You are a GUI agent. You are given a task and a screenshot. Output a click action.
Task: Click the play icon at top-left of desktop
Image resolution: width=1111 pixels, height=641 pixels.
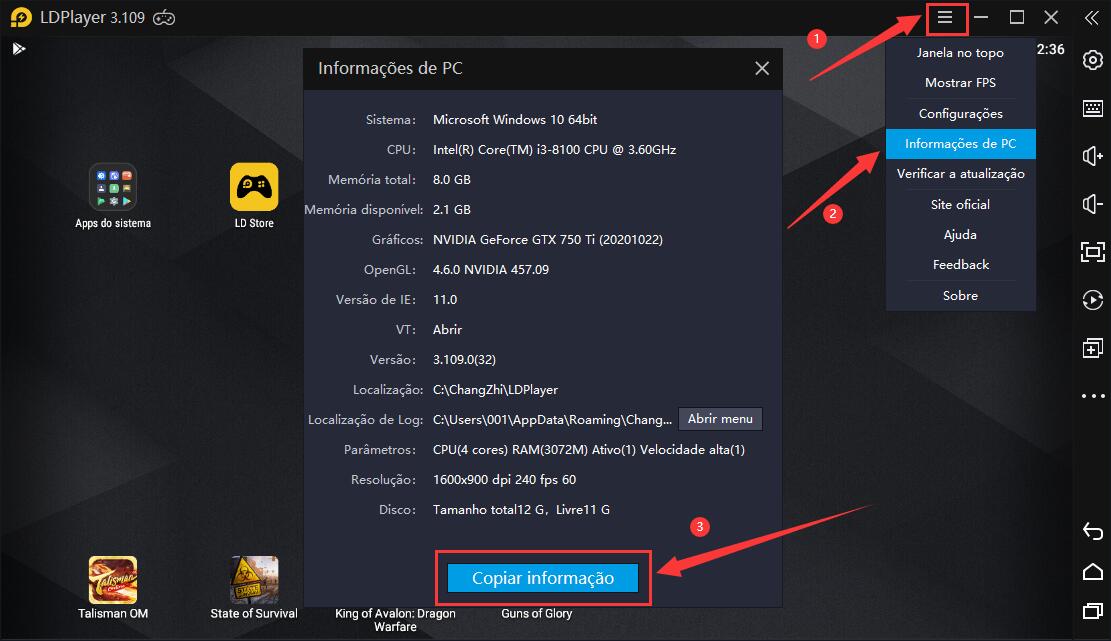click(x=18, y=49)
